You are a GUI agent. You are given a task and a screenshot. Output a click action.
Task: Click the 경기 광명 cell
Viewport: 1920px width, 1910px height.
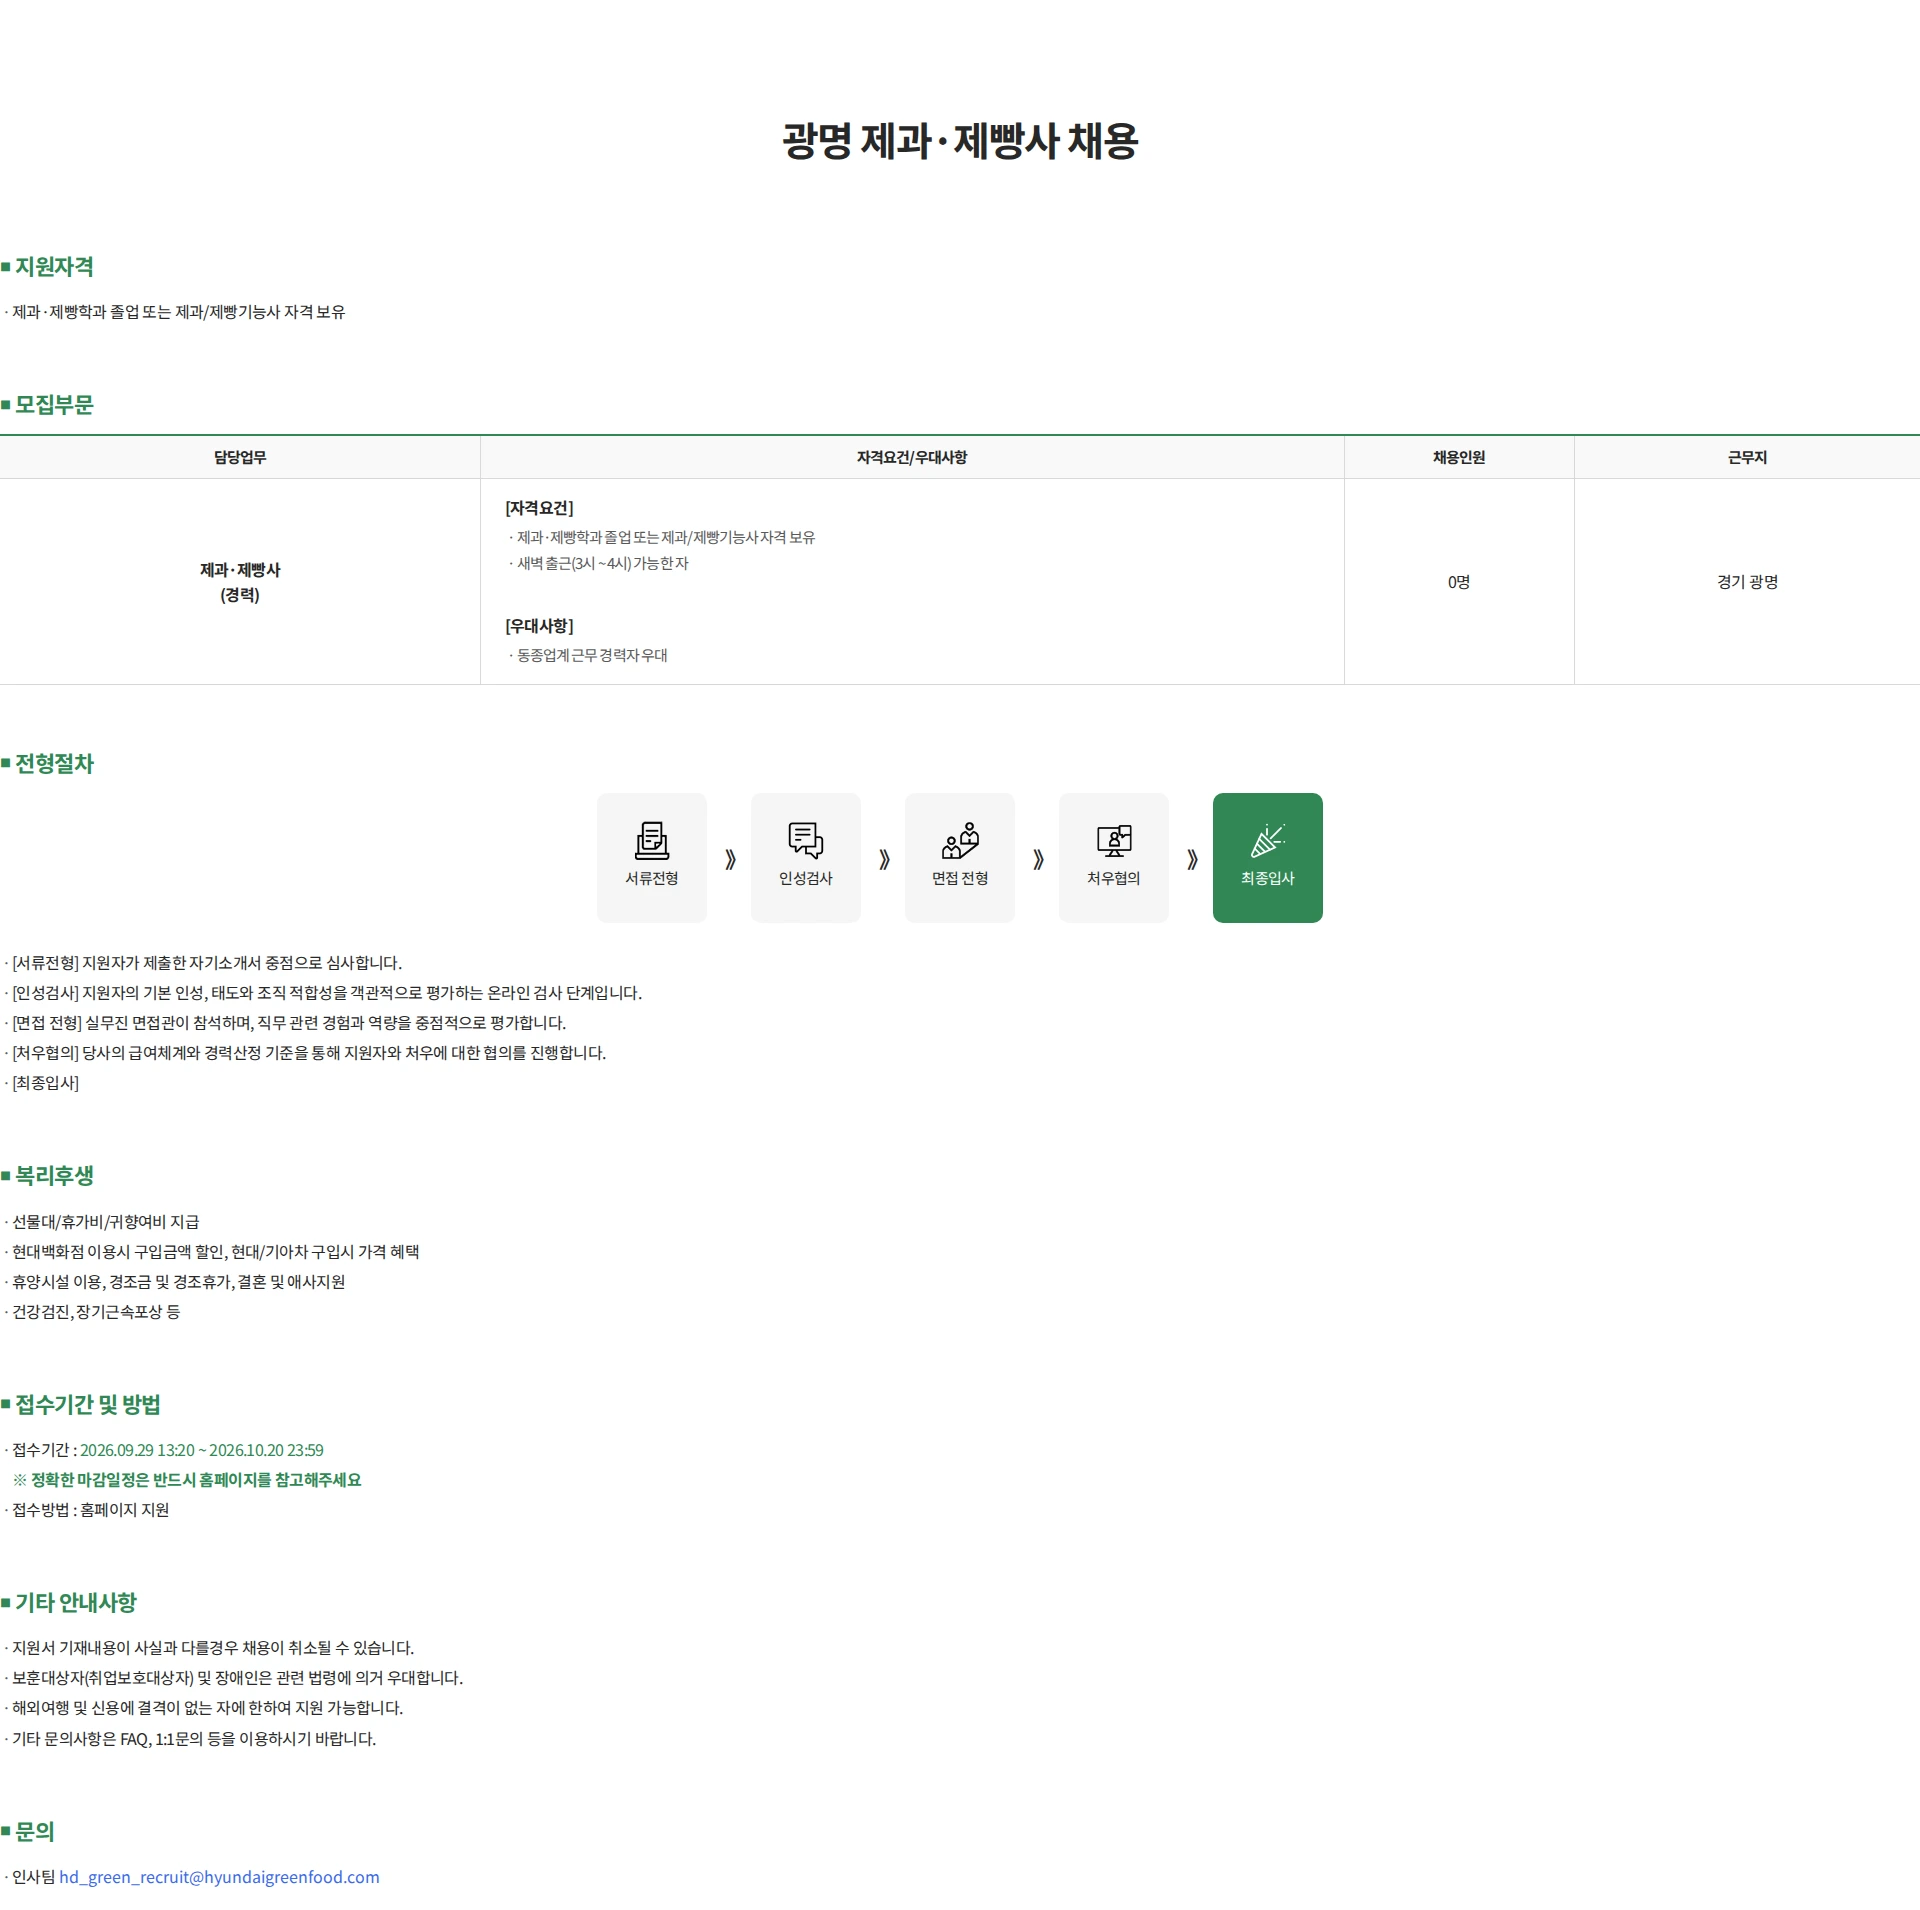[x=1747, y=582]
